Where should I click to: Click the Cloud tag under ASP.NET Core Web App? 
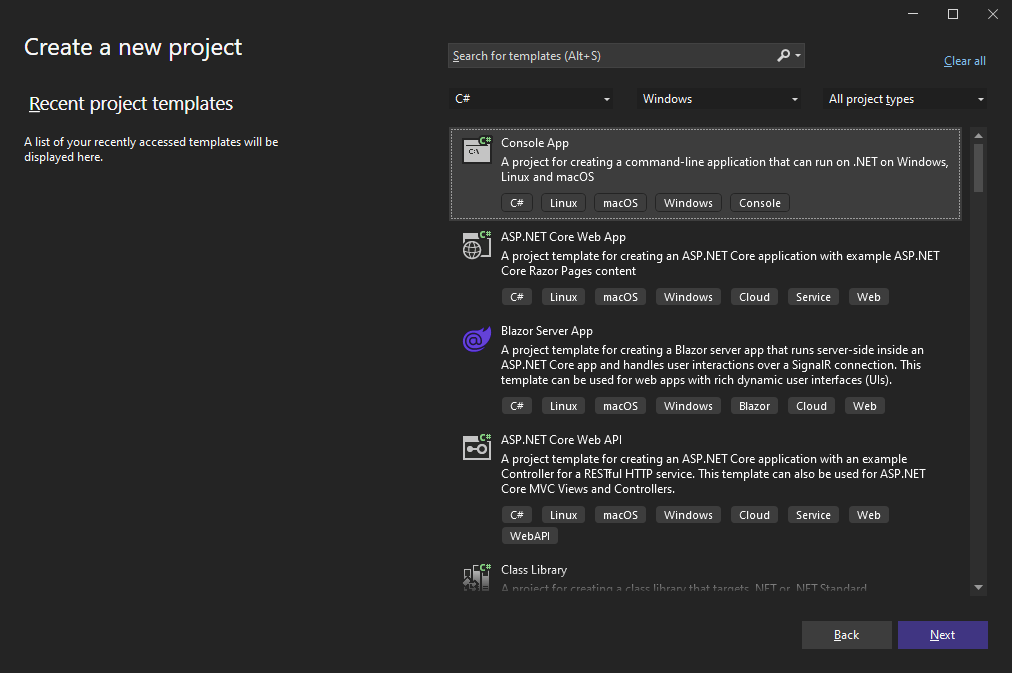(x=754, y=297)
